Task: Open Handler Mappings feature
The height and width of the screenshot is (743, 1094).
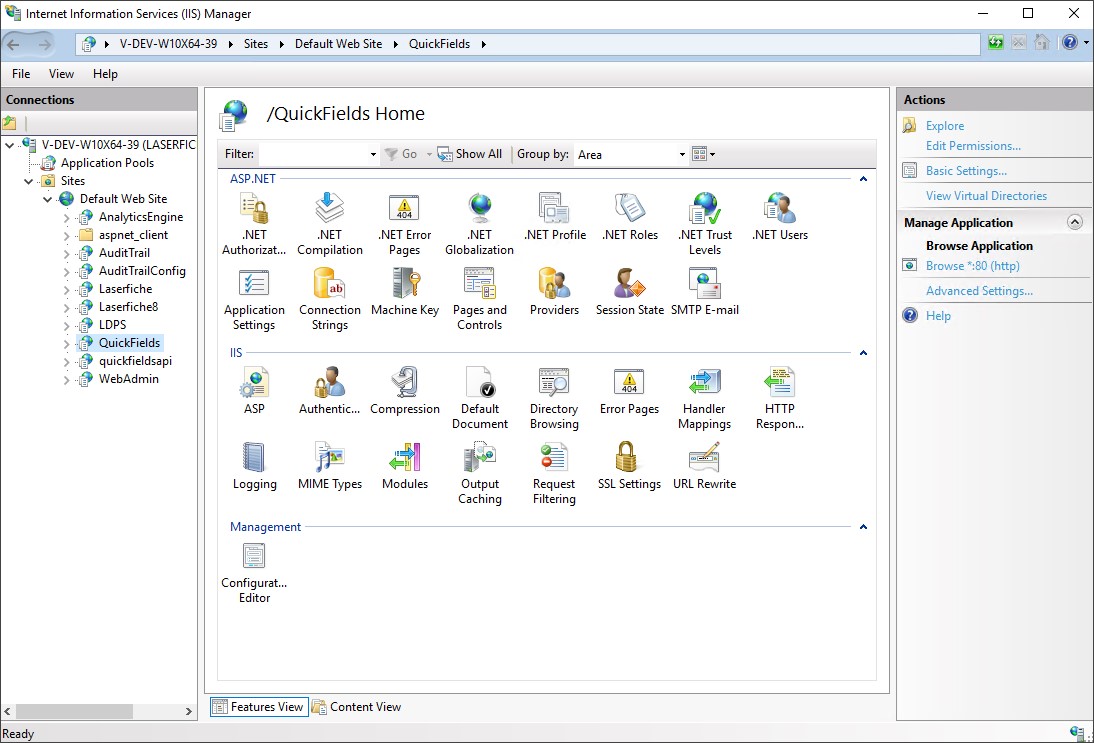Action: point(705,398)
